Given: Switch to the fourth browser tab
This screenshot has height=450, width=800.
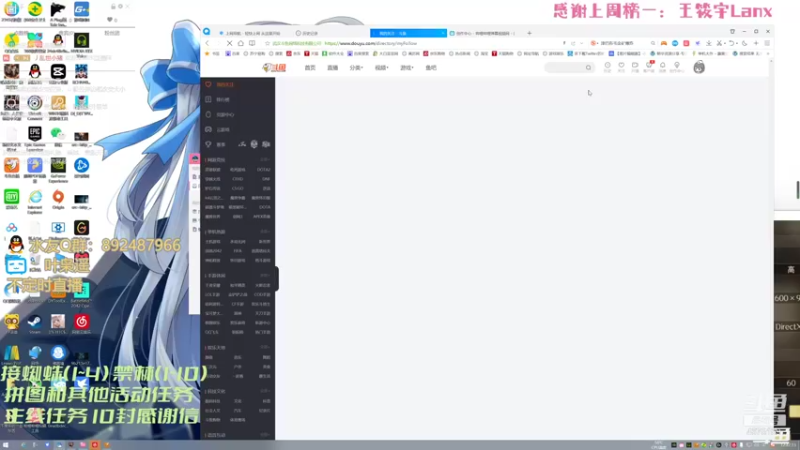Looking at the screenshot, I should (485, 33).
